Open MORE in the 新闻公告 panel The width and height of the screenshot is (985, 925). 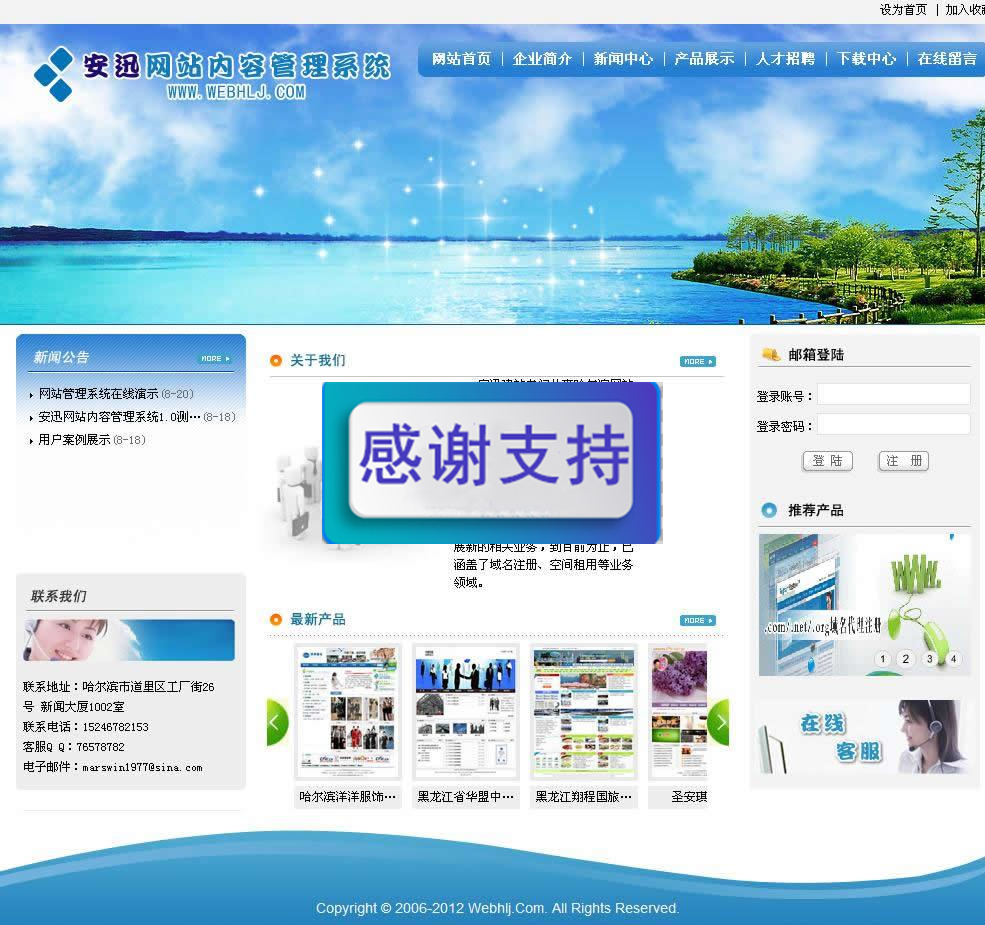[x=215, y=359]
